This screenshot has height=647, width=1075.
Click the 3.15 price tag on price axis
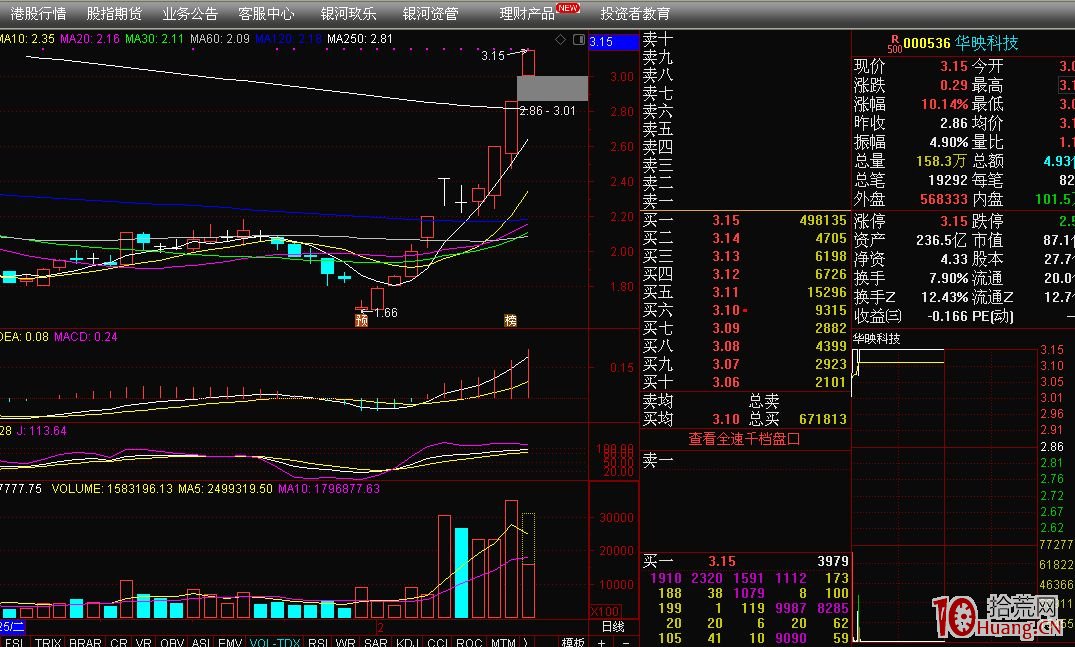[x=614, y=42]
